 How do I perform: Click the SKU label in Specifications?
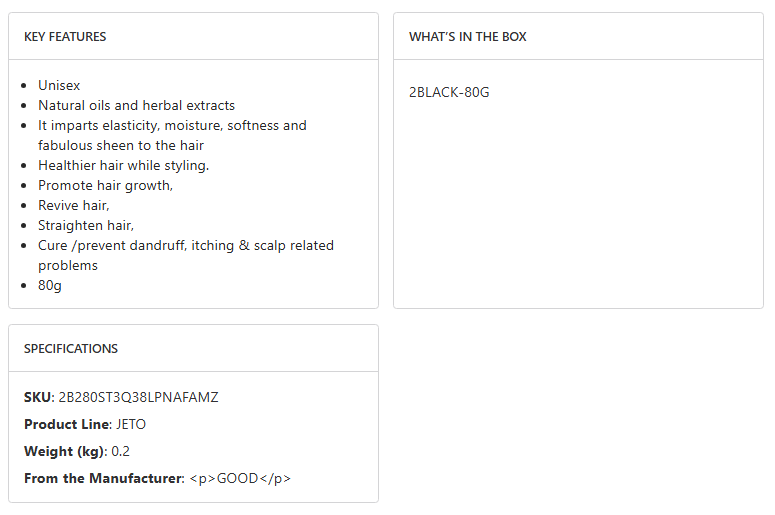click(x=38, y=397)
